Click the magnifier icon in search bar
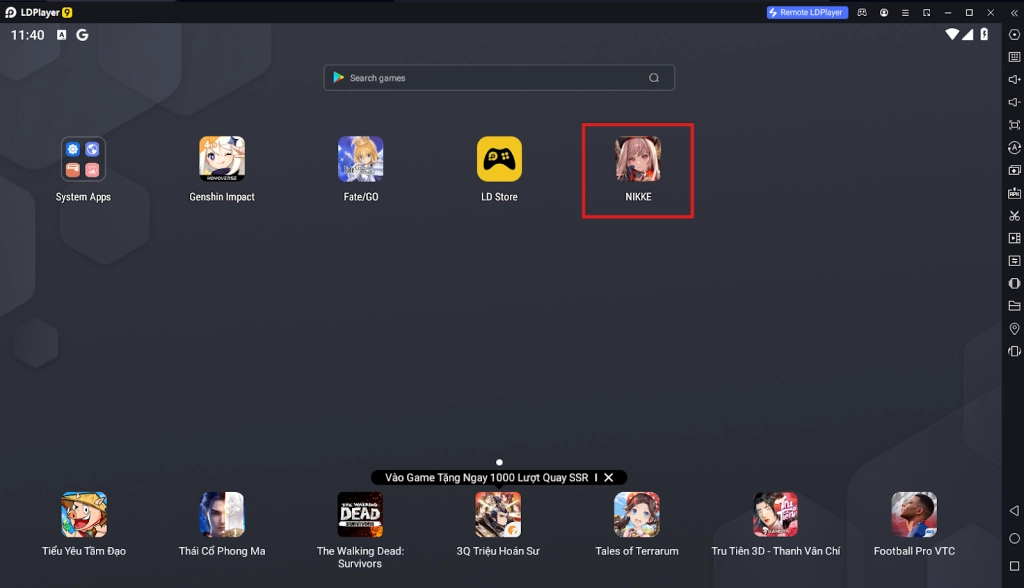The height and width of the screenshot is (588, 1024). pyautogui.click(x=654, y=78)
